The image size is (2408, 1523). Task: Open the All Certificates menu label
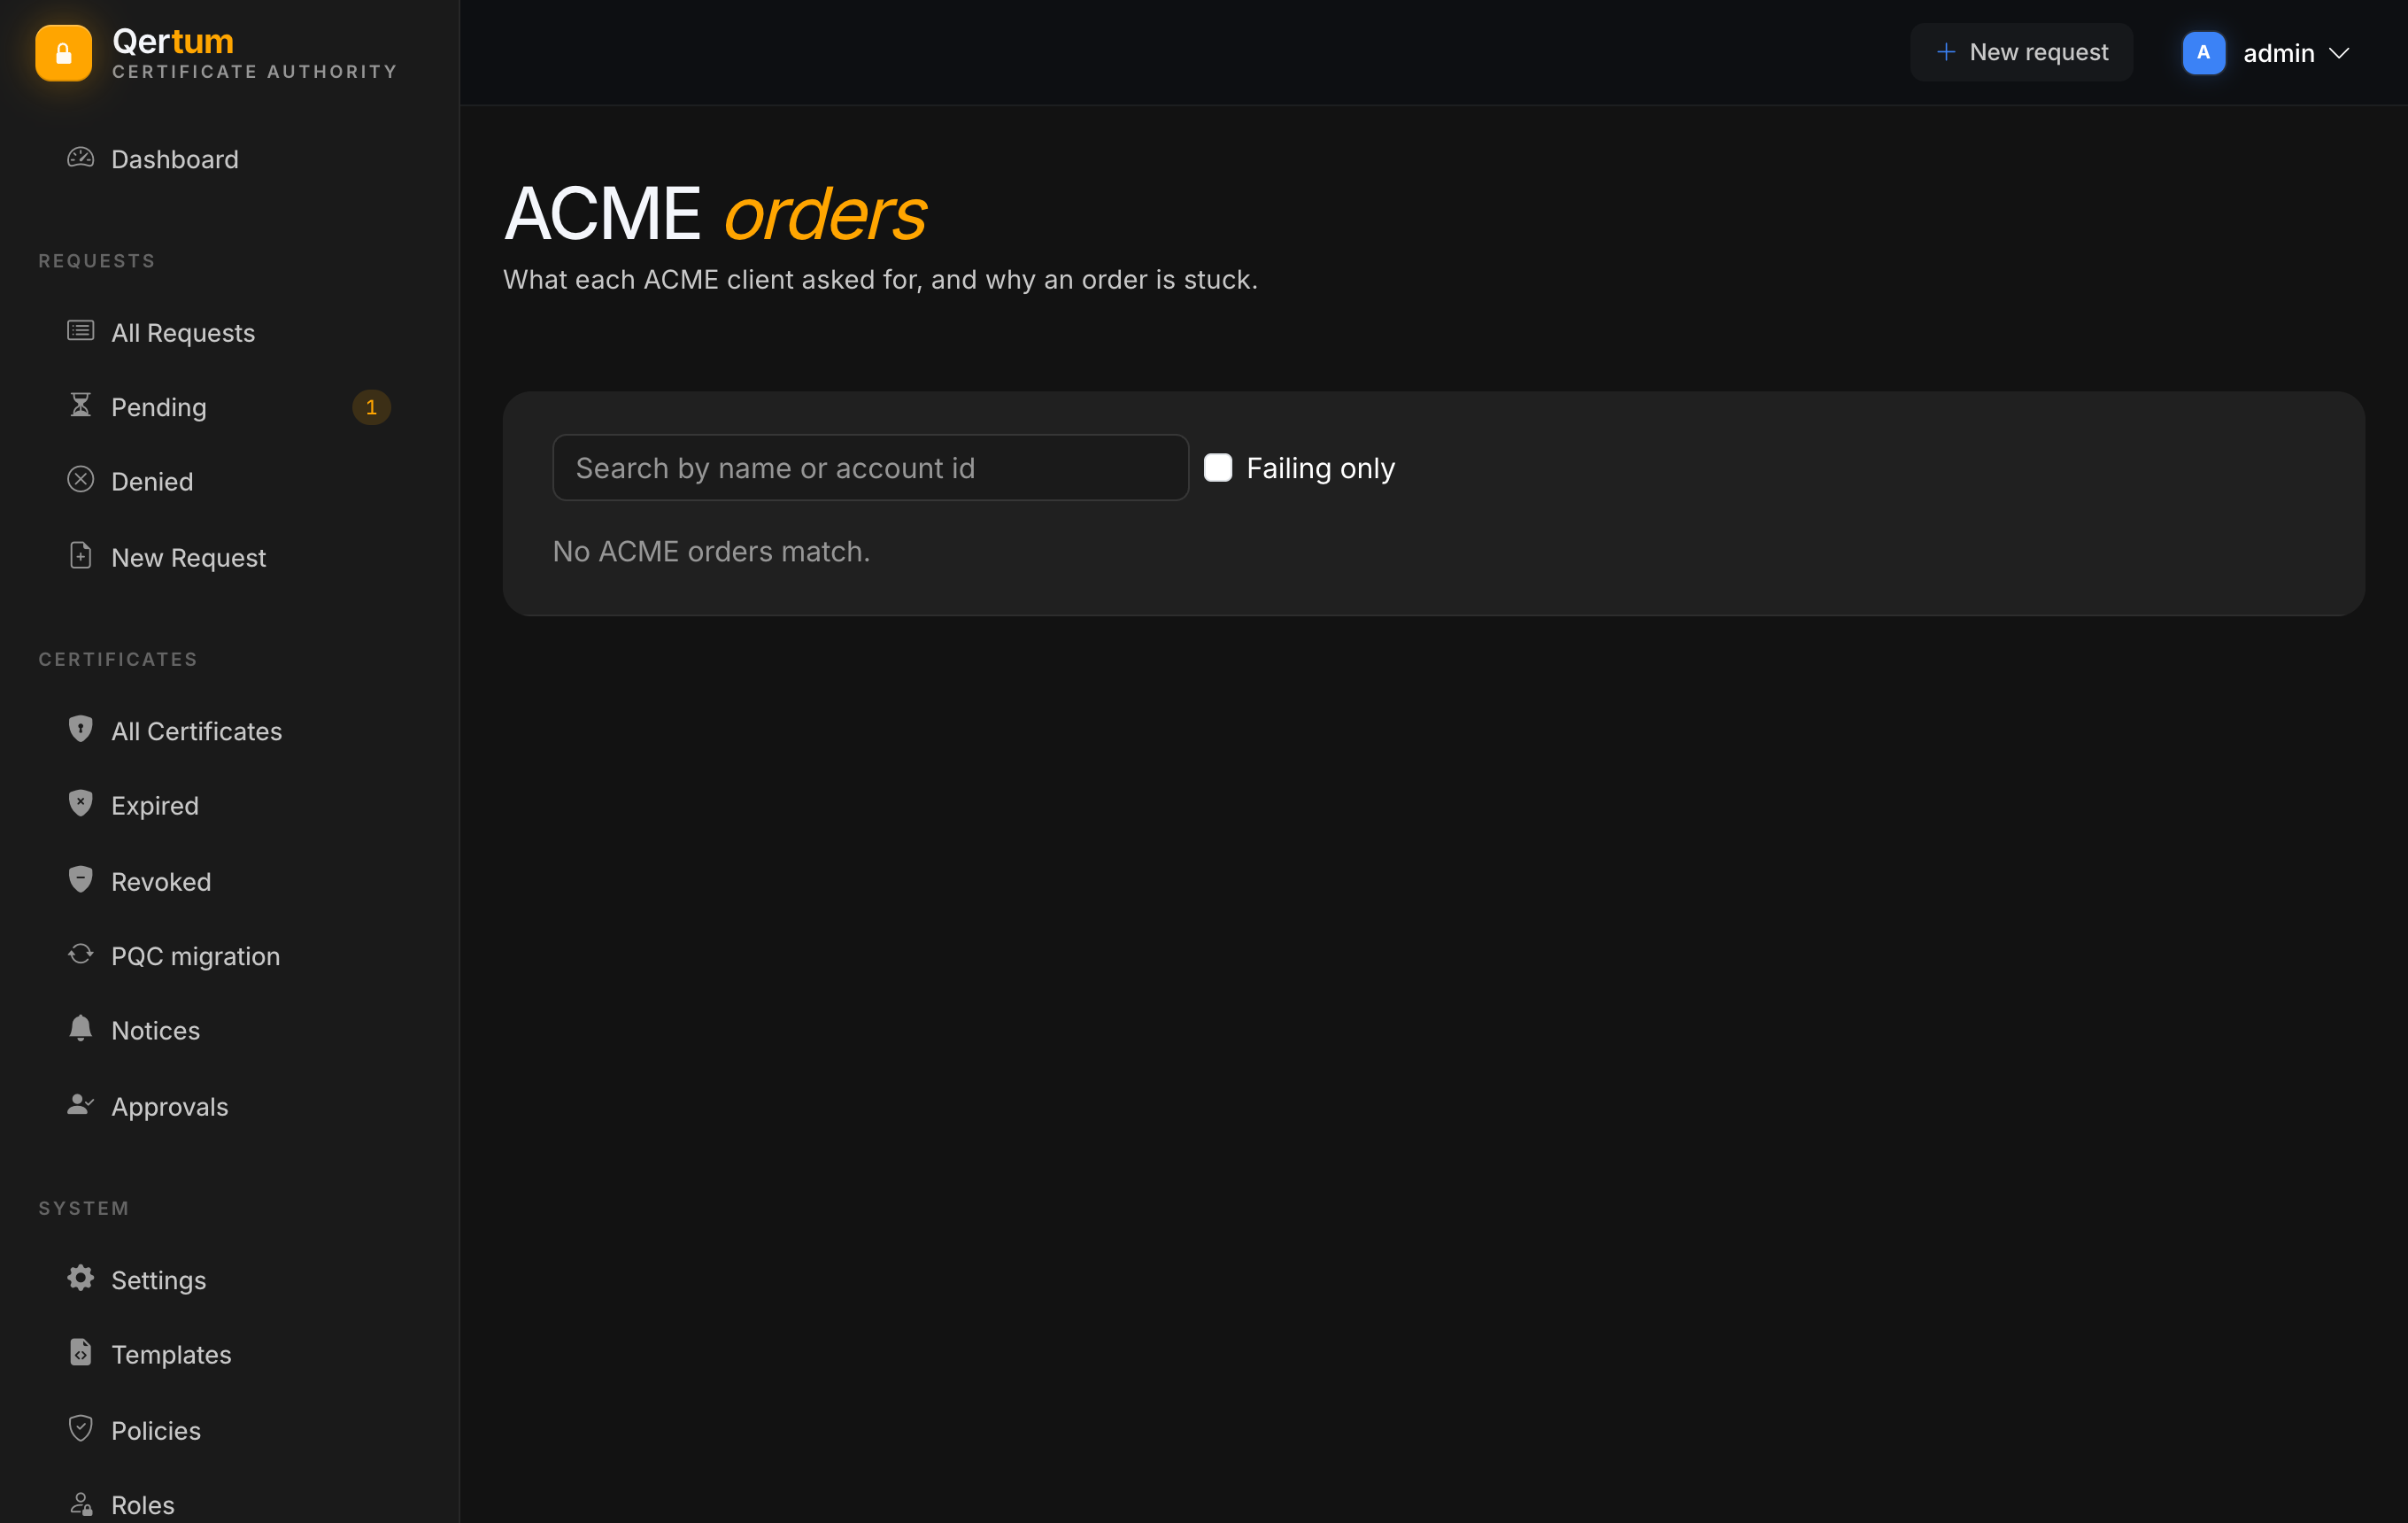click(197, 731)
